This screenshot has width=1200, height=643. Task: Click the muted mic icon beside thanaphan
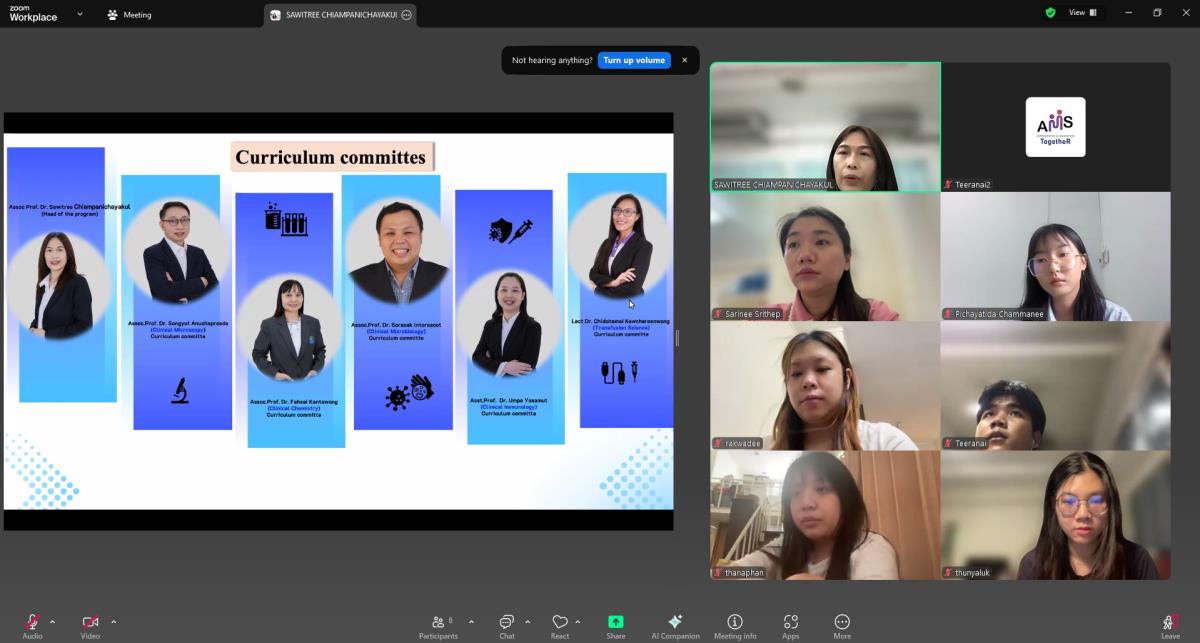[718, 573]
